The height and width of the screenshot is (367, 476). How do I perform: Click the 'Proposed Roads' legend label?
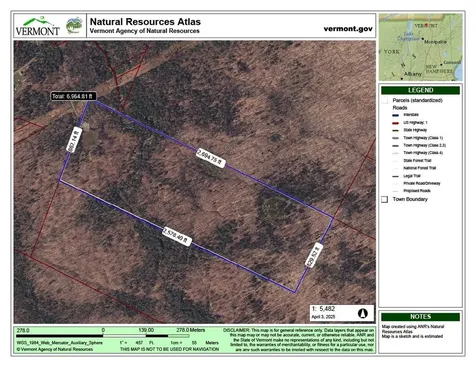(417, 191)
